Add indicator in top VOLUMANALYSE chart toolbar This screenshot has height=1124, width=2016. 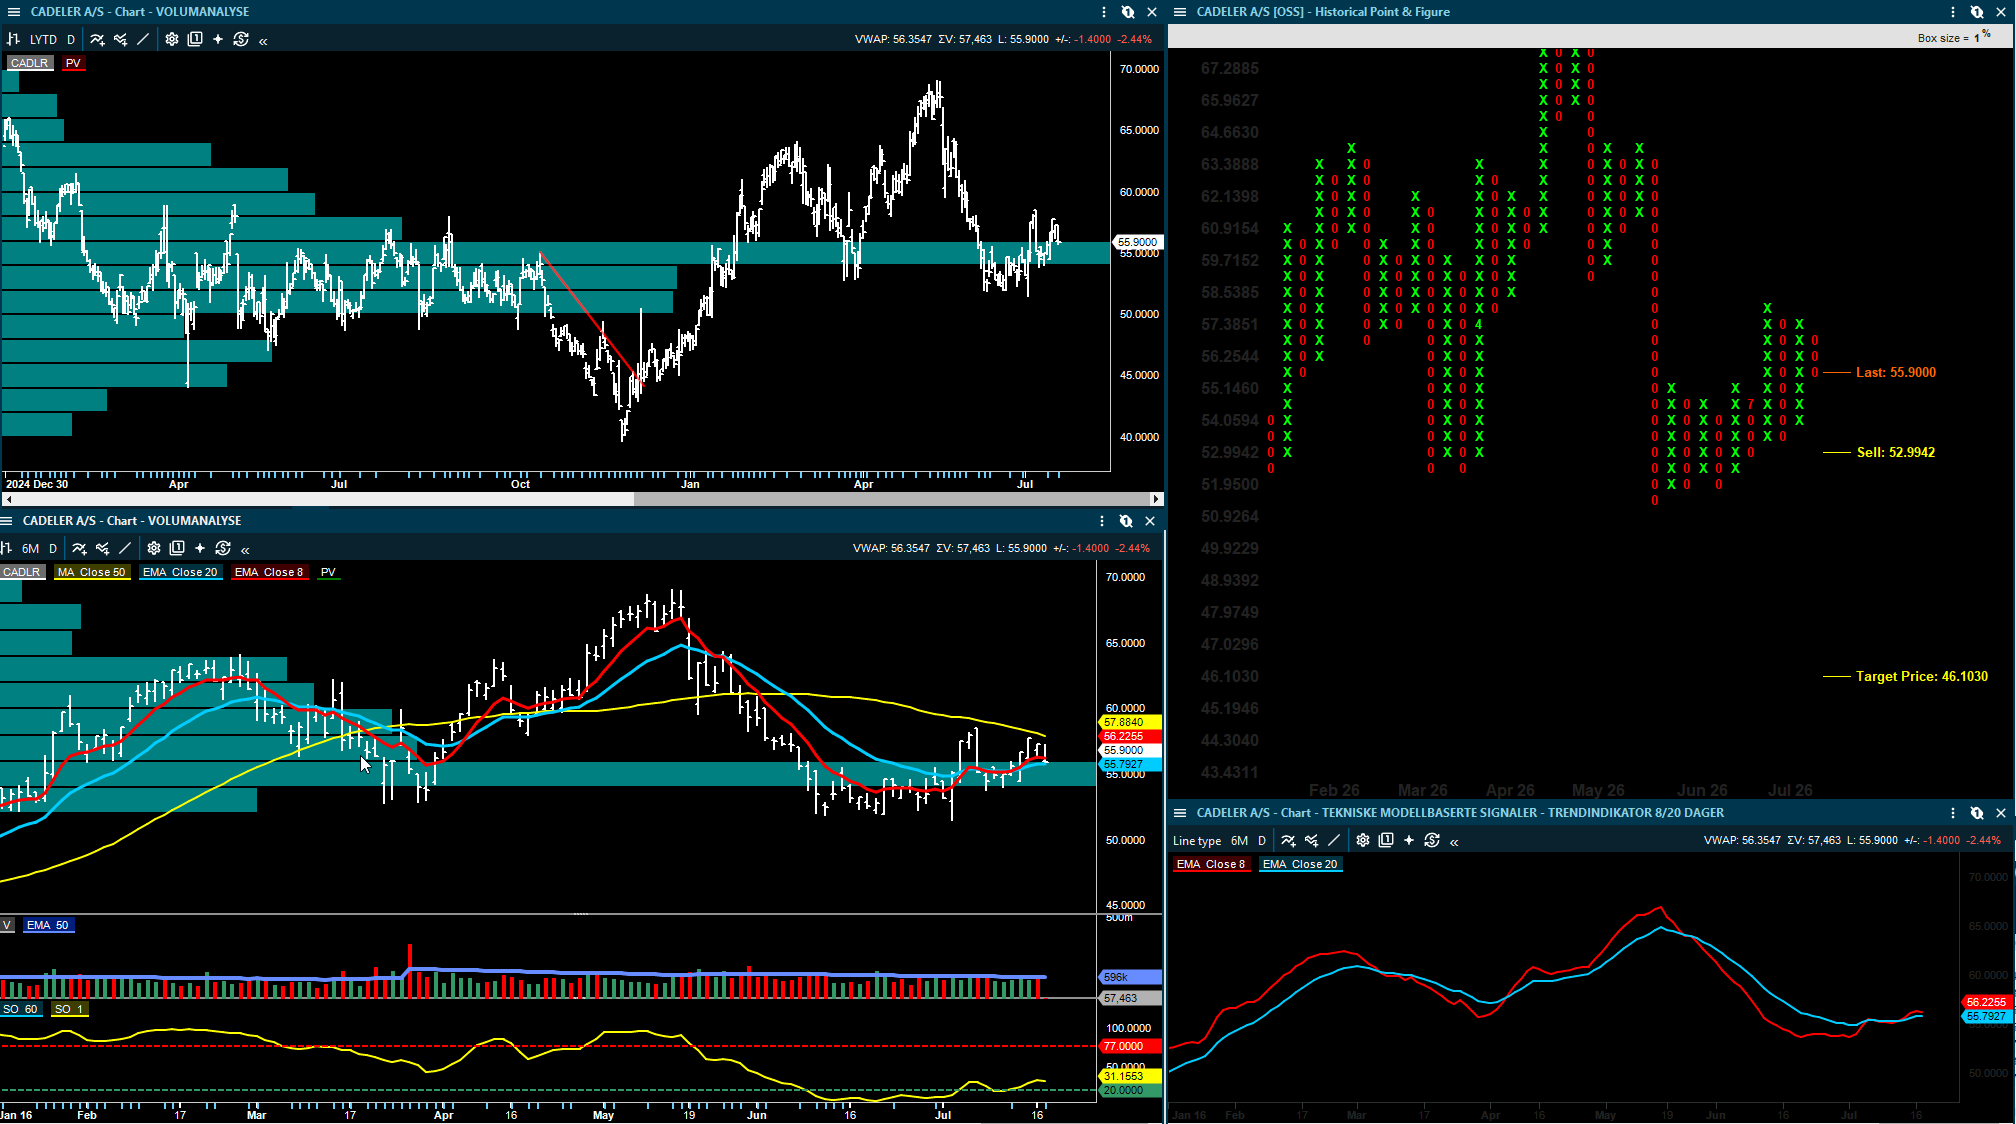[x=97, y=40]
